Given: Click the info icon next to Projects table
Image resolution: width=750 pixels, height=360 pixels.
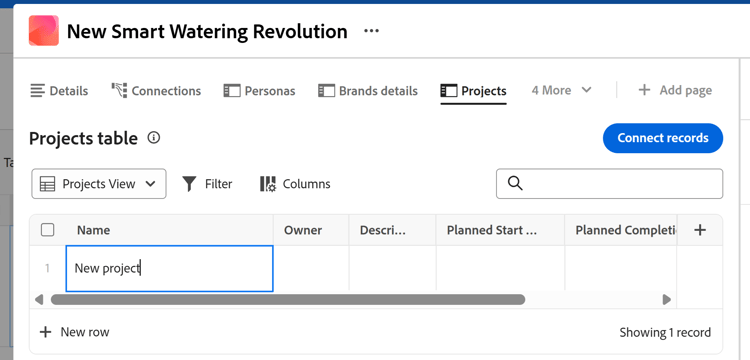Looking at the screenshot, I should click(x=154, y=138).
